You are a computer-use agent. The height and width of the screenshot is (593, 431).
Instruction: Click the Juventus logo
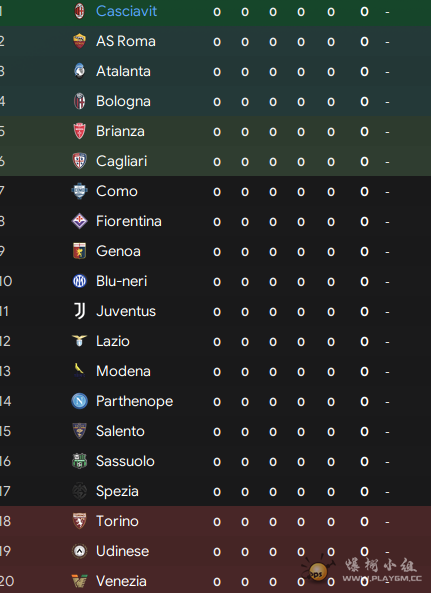79,311
